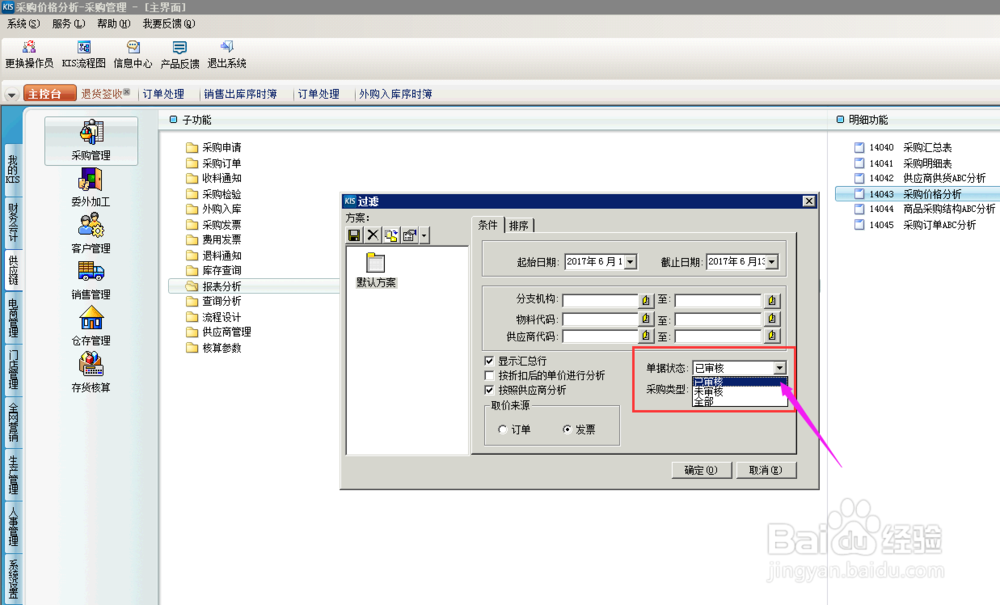The height and width of the screenshot is (605, 1000).
Task: Open the 我要反馈 menu
Action: (169, 24)
